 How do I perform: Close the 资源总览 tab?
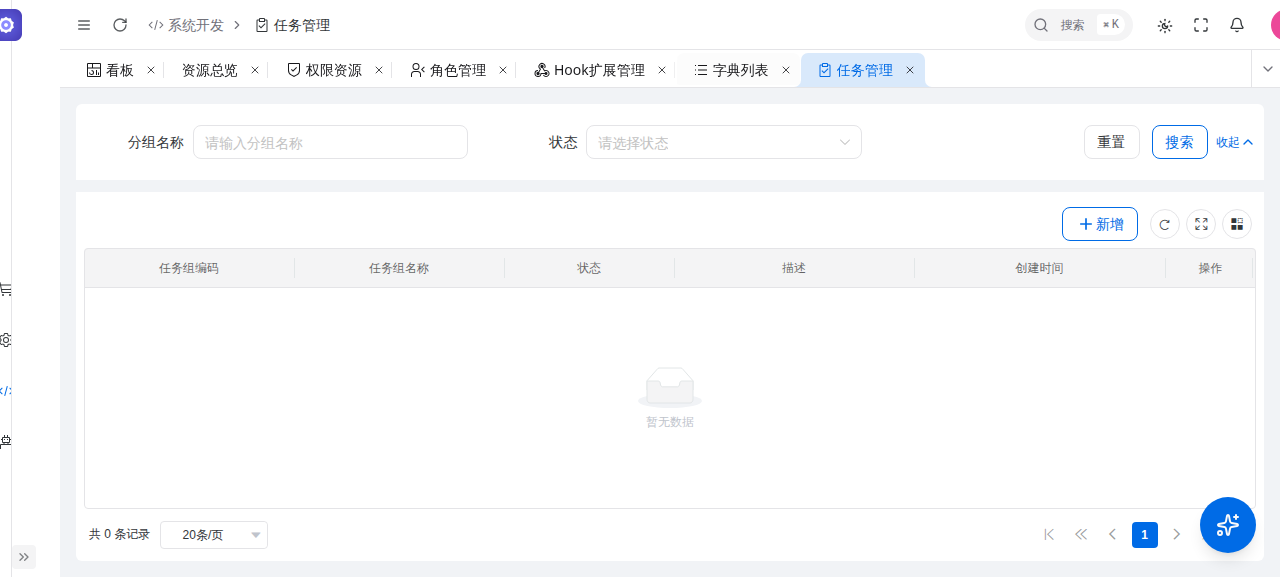tap(254, 70)
